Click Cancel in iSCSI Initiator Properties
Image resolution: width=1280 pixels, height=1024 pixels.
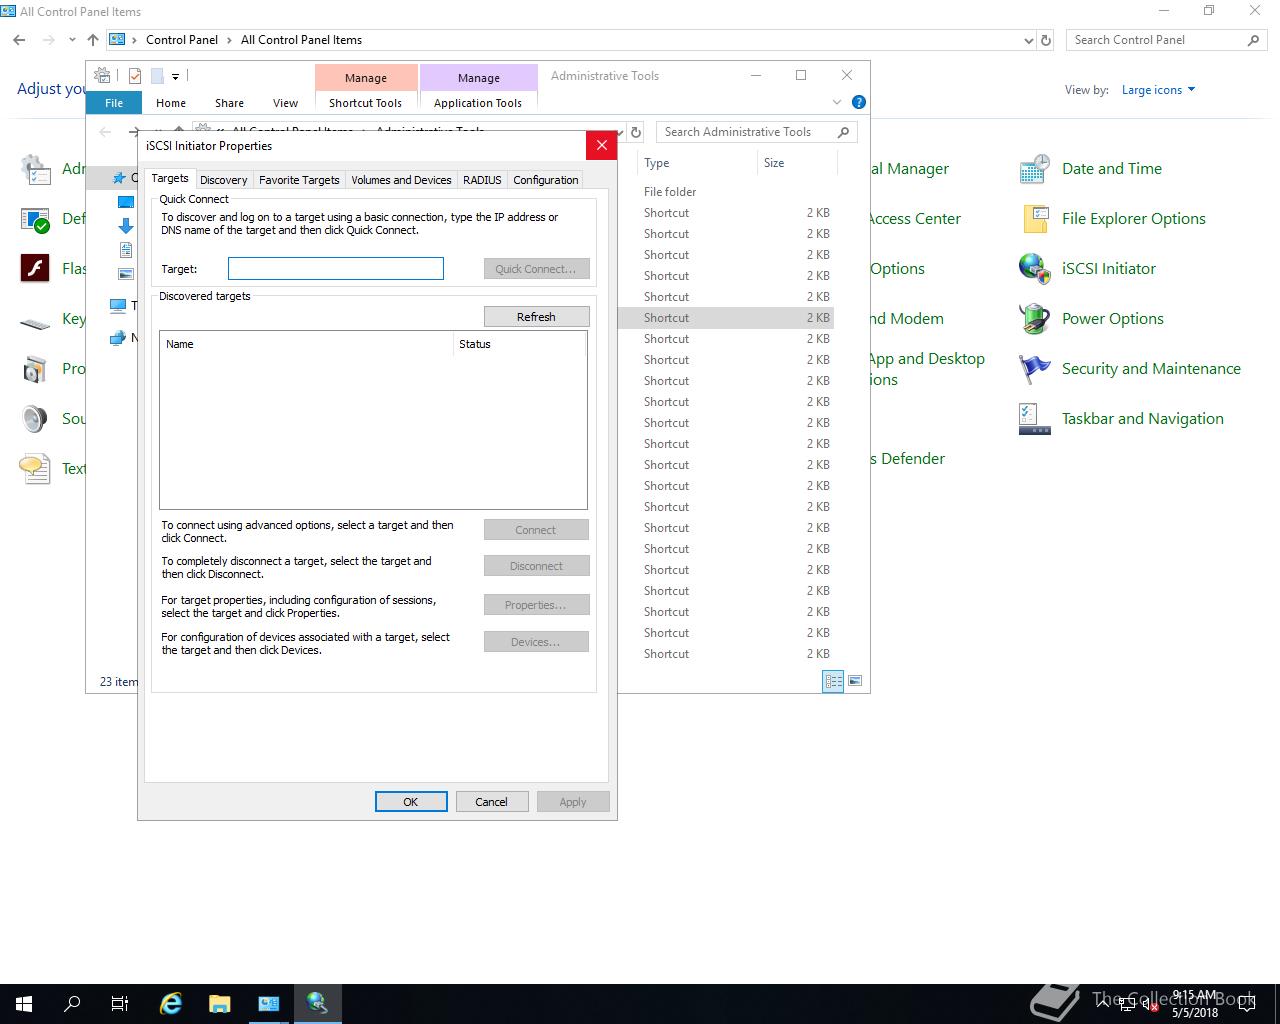click(x=491, y=802)
